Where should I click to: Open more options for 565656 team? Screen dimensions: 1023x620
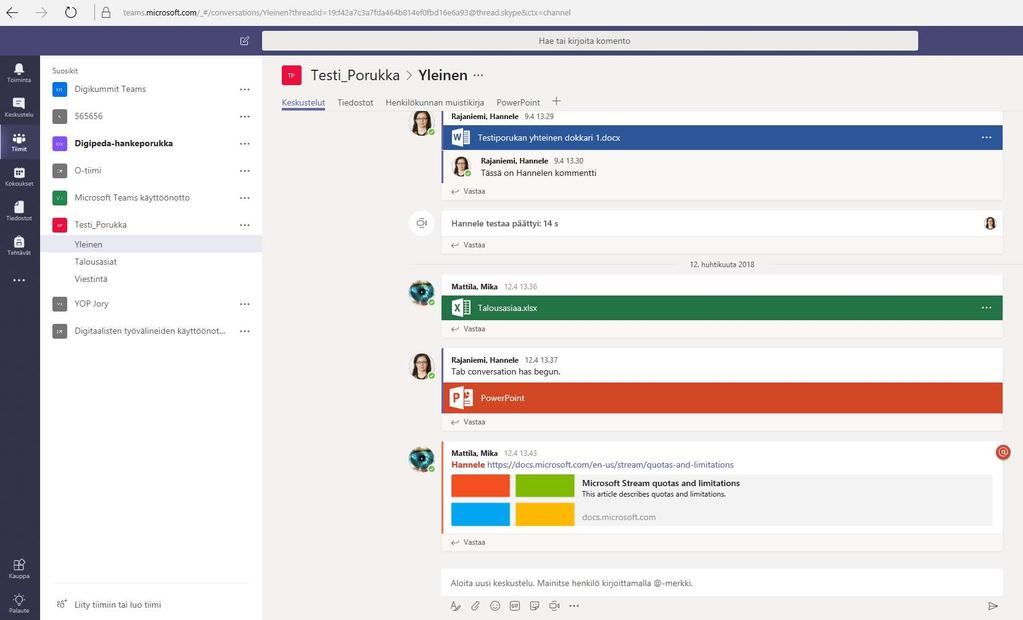pyautogui.click(x=245, y=116)
